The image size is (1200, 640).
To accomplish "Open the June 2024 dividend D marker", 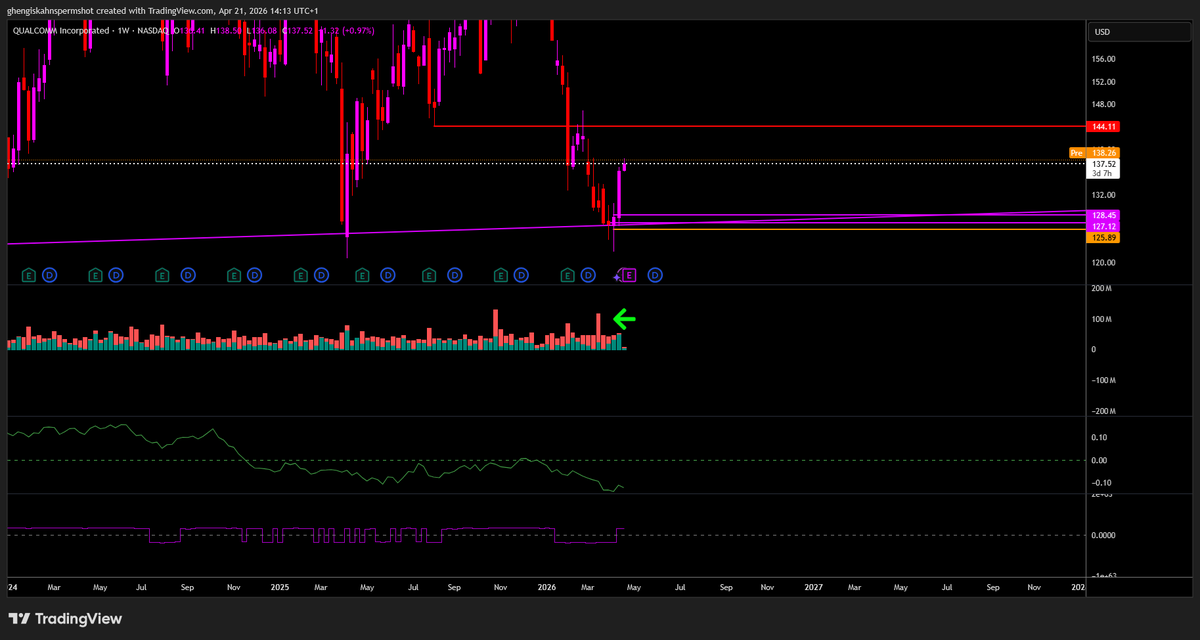I will point(116,274).
